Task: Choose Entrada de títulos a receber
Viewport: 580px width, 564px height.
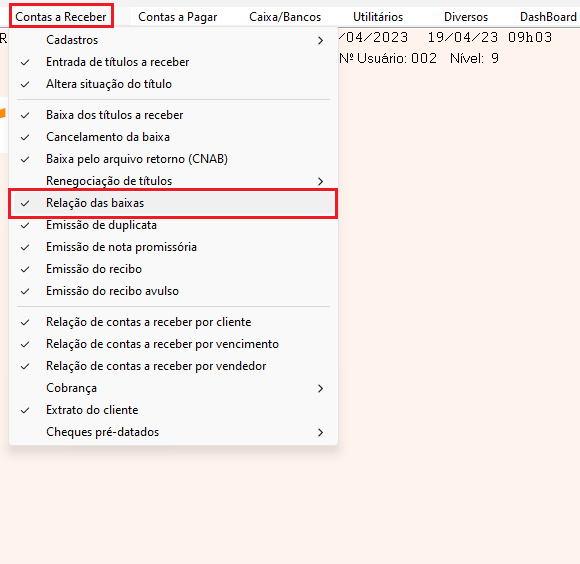Action: pos(173,62)
